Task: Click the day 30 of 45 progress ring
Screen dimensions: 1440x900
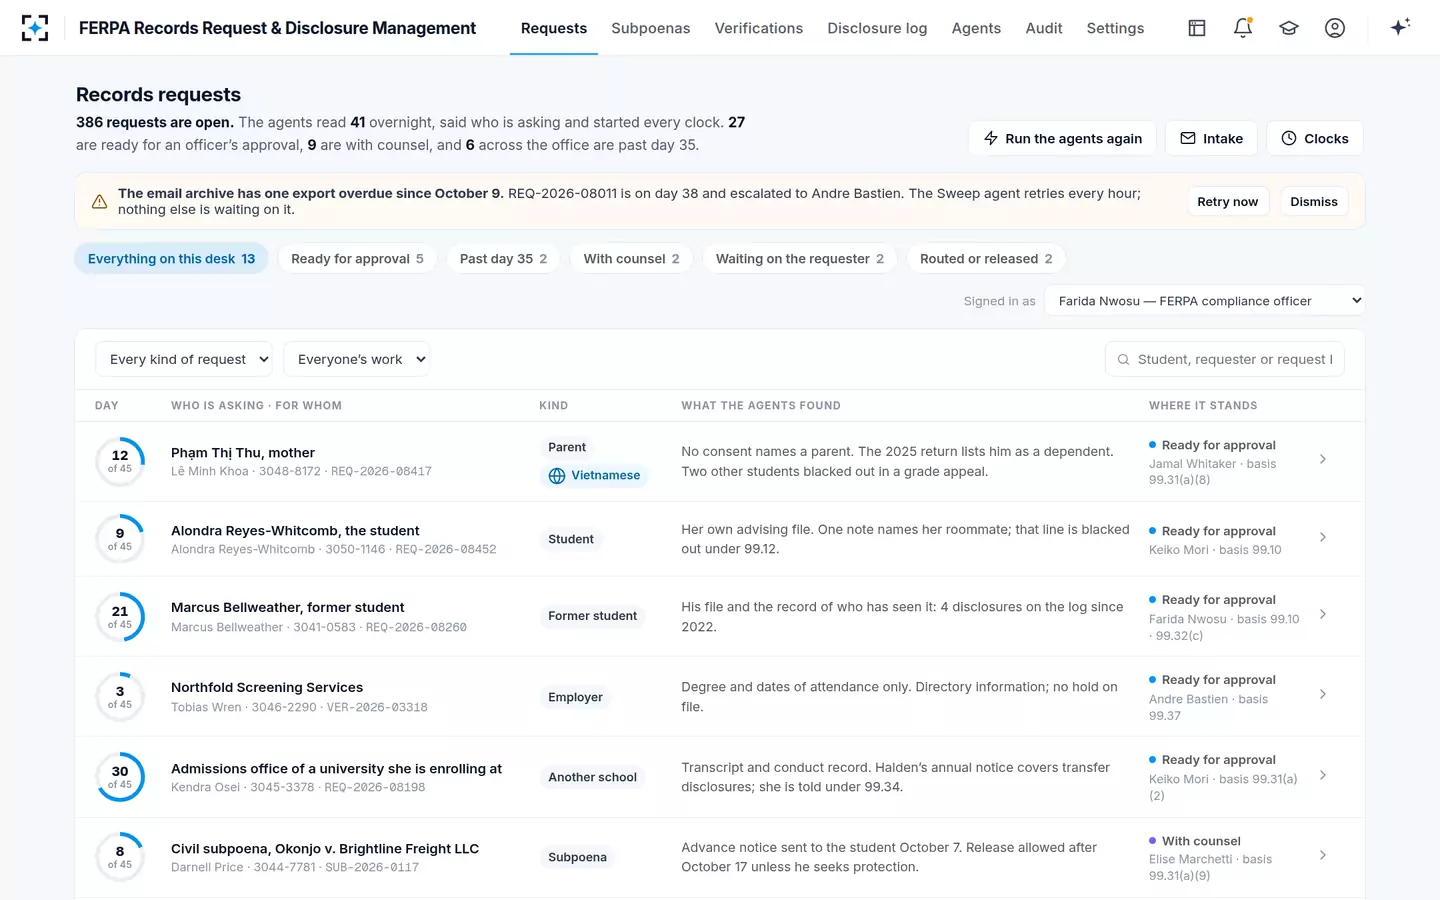Action: coord(120,777)
